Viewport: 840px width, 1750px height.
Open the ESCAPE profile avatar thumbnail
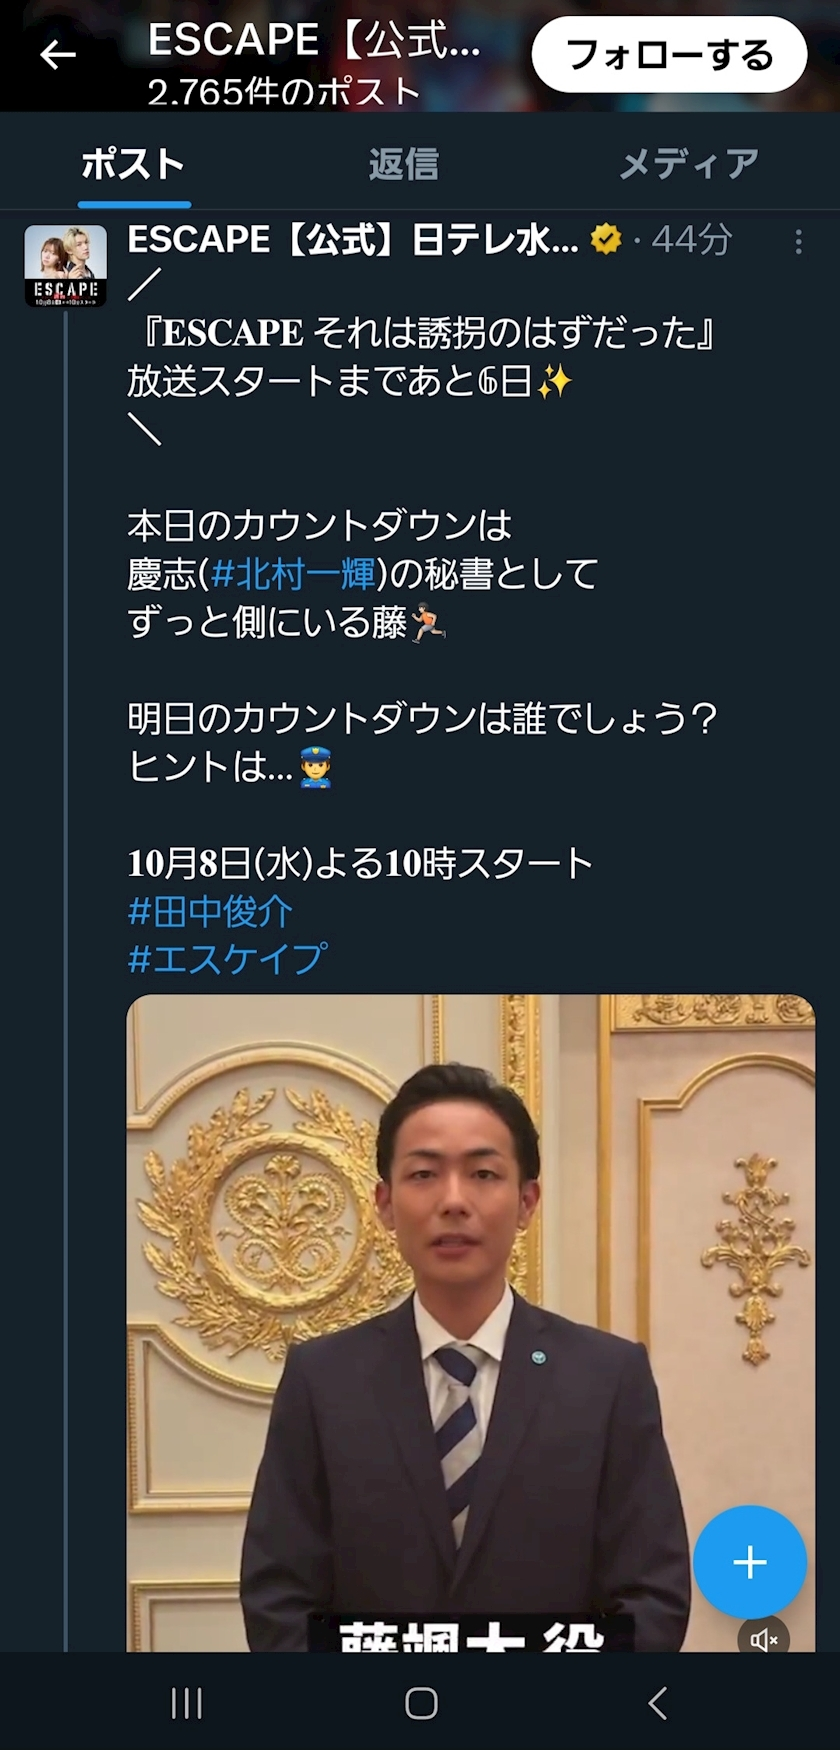(65, 266)
